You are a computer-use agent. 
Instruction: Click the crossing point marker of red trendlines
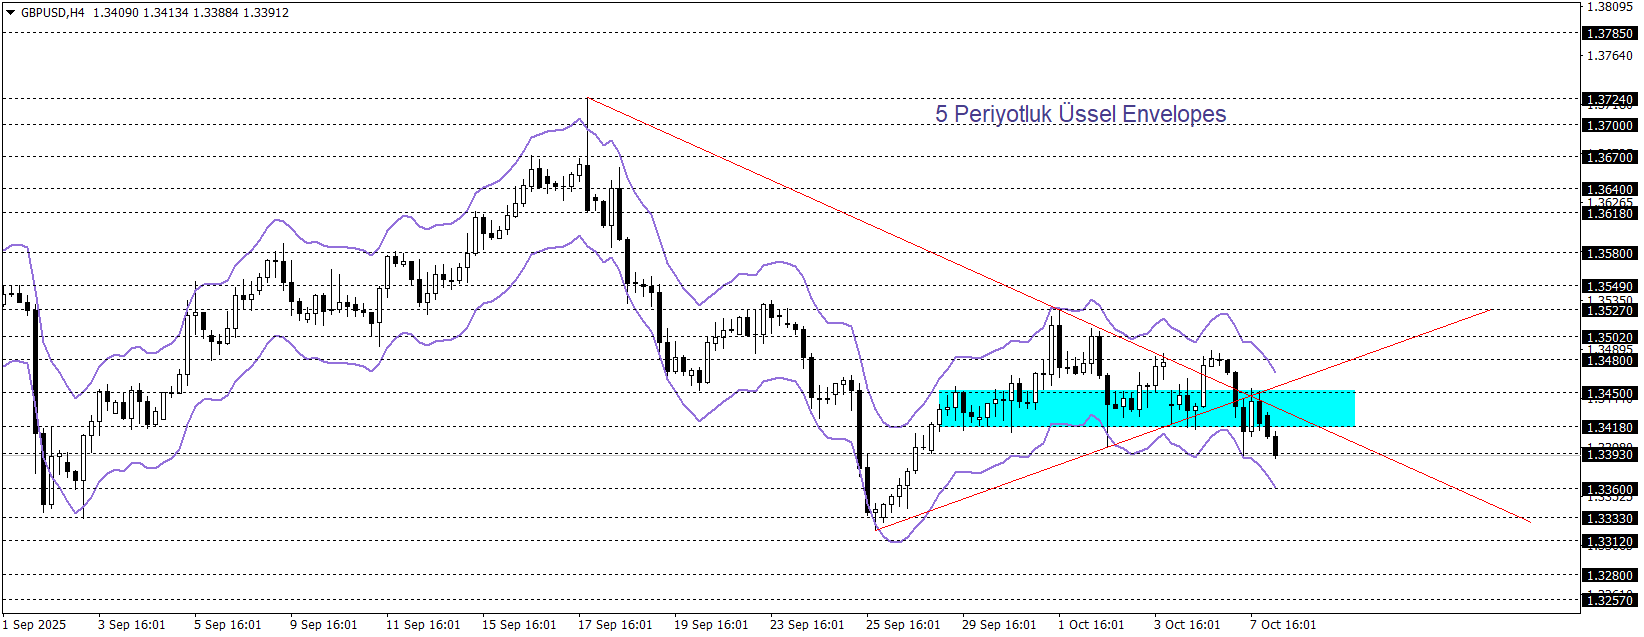tap(1252, 395)
